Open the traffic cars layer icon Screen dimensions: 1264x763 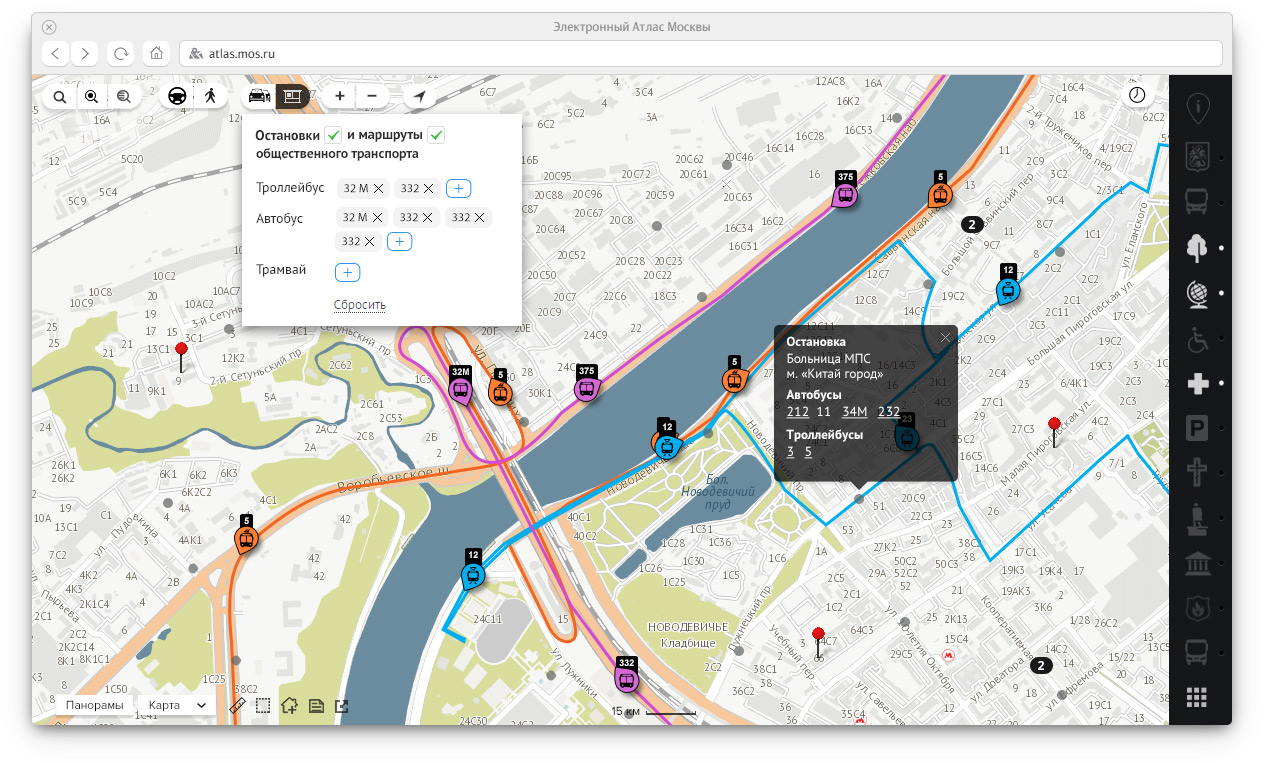coord(259,96)
